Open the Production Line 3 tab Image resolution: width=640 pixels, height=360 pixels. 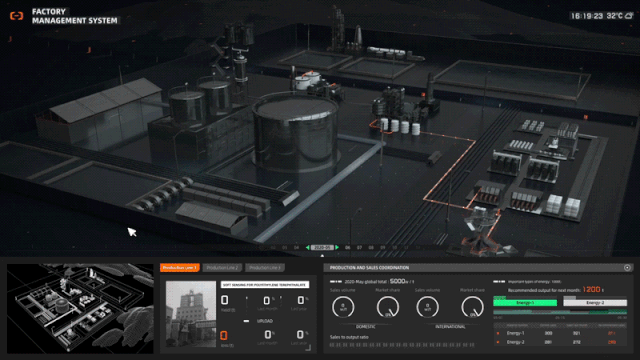coord(265,268)
